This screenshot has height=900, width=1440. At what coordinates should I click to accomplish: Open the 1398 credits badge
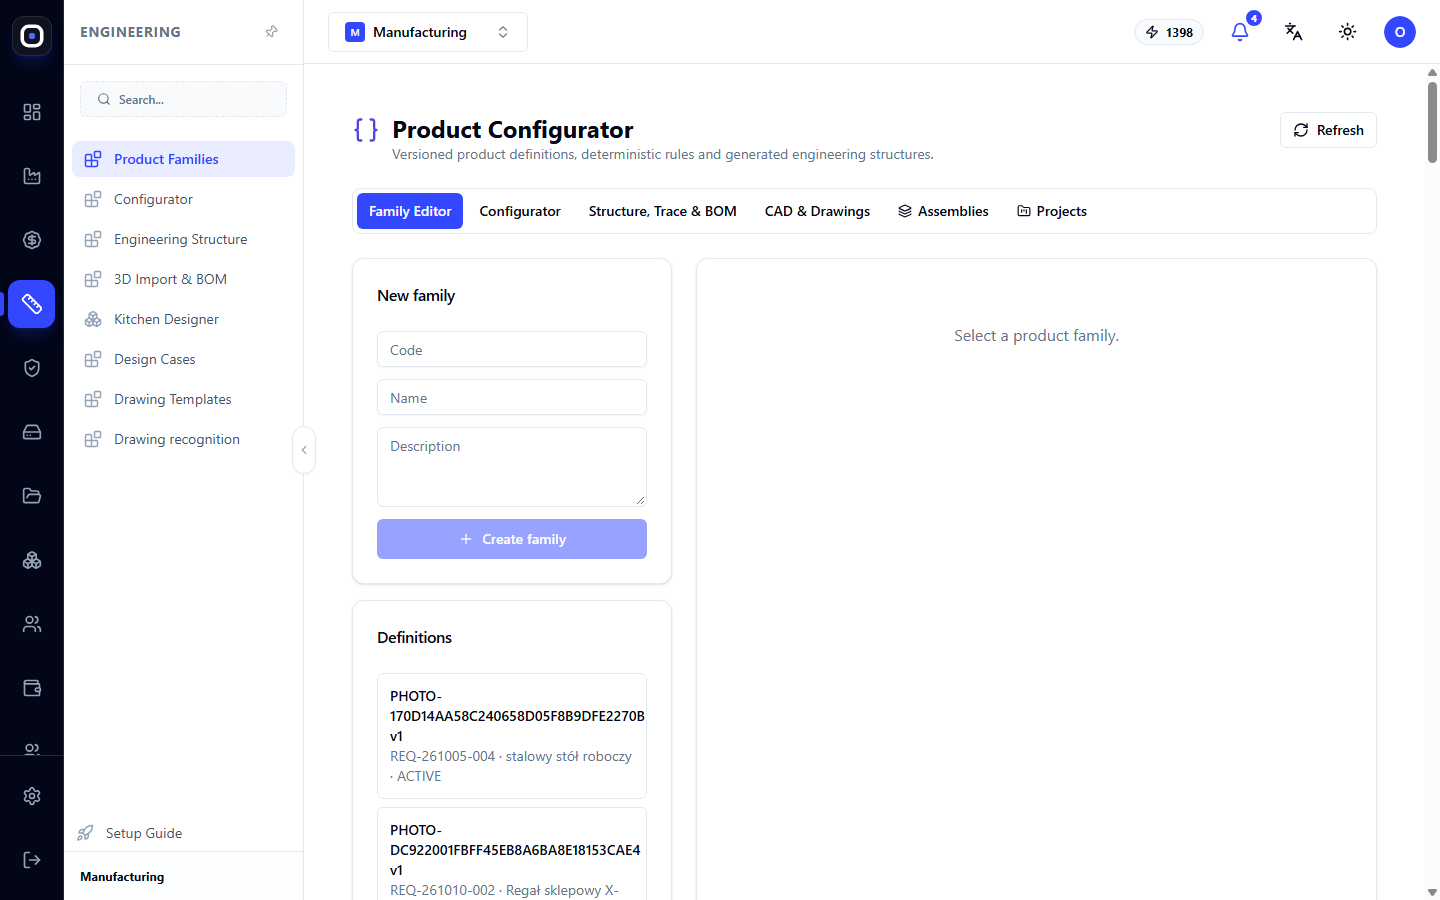(x=1169, y=32)
